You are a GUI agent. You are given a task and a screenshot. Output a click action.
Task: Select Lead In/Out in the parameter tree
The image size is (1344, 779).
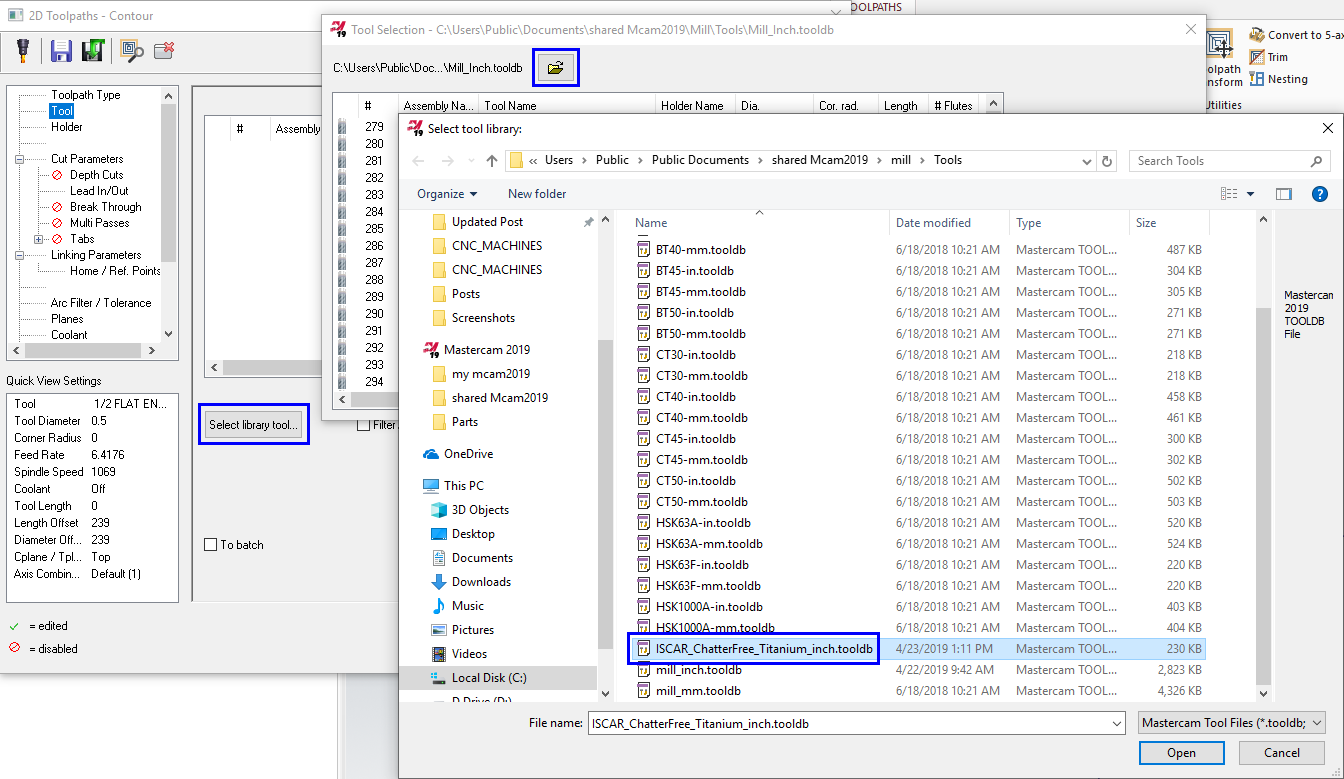pos(99,191)
